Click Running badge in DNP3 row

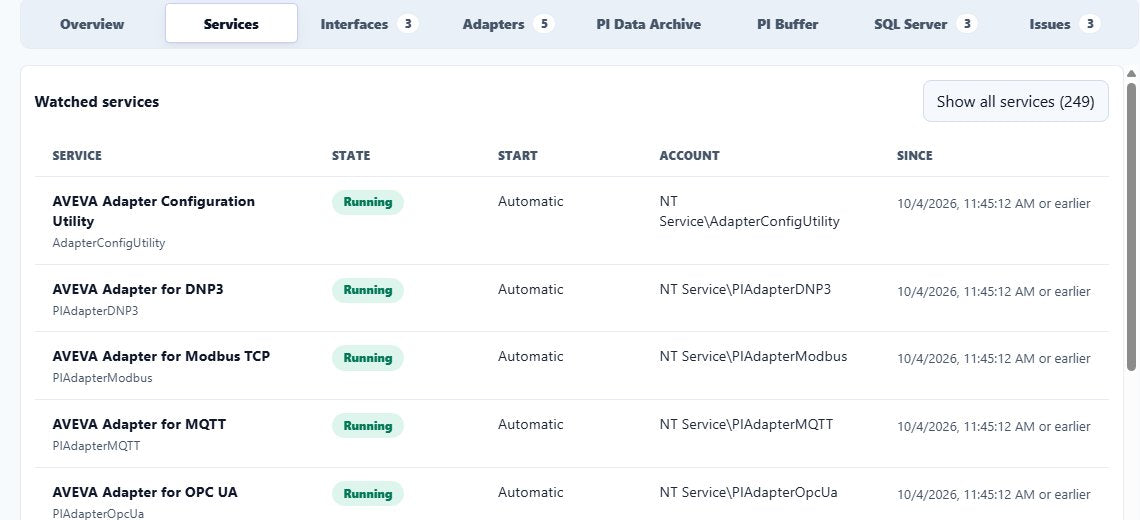(x=368, y=290)
